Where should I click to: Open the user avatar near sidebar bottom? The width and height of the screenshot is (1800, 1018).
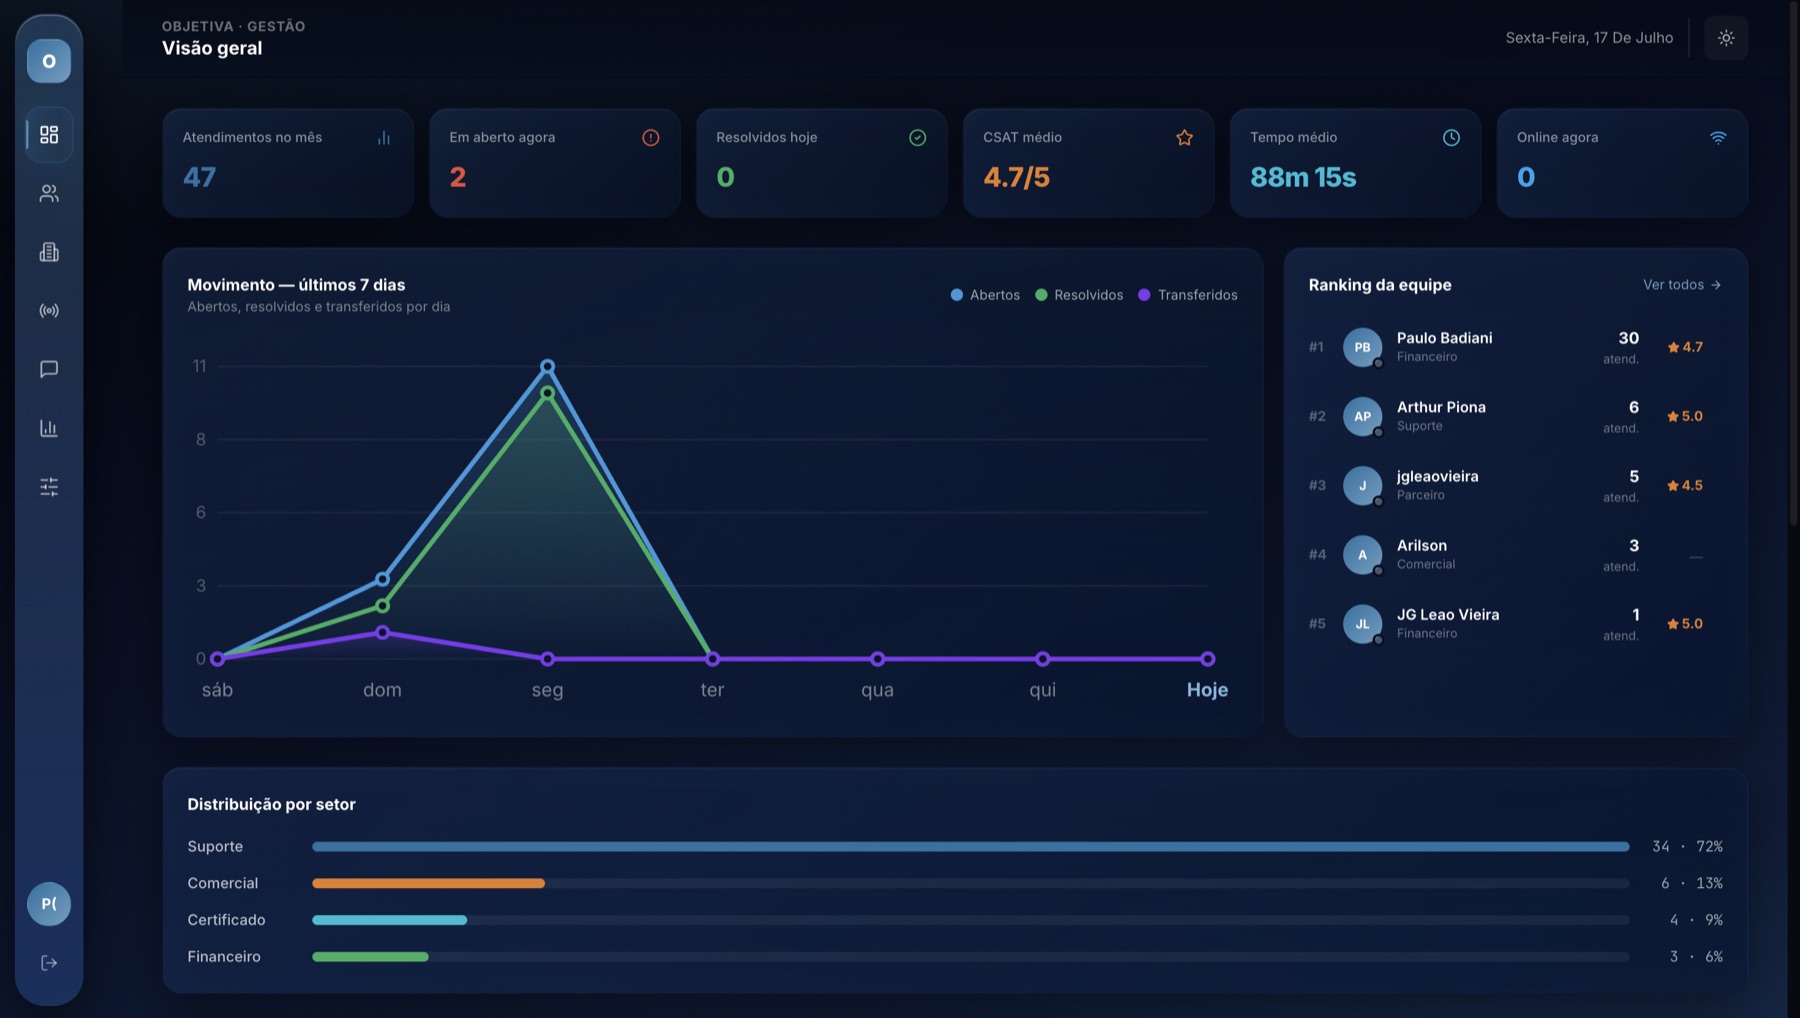[49, 904]
